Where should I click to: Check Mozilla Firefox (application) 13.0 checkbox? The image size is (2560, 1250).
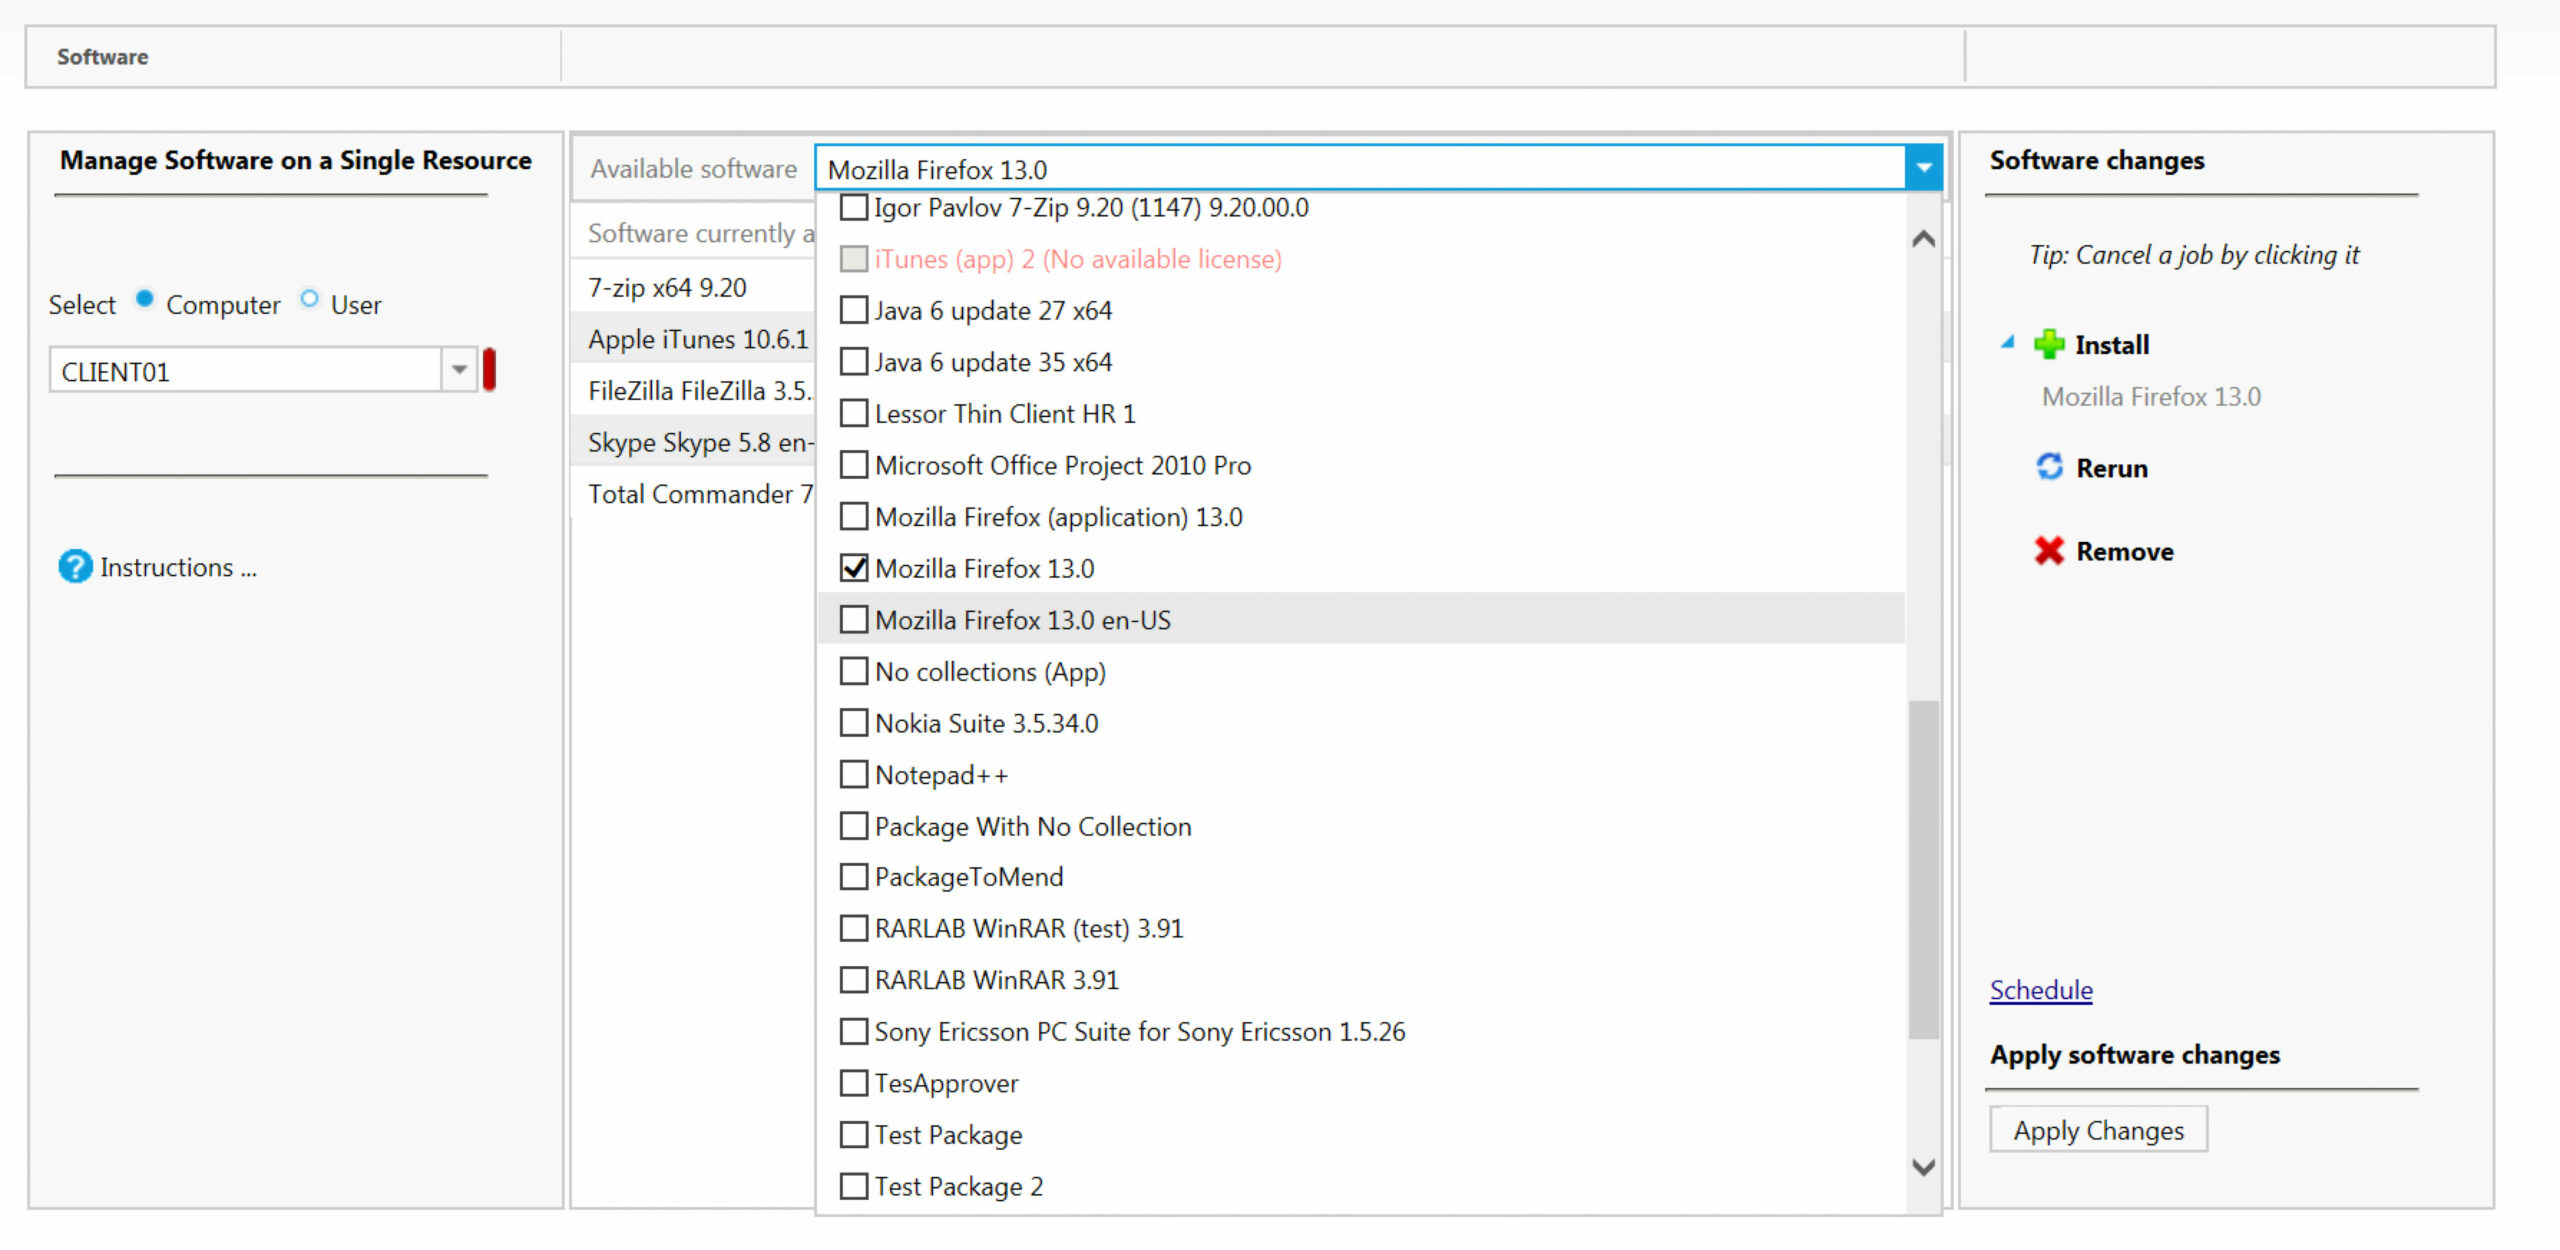click(x=853, y=517)
